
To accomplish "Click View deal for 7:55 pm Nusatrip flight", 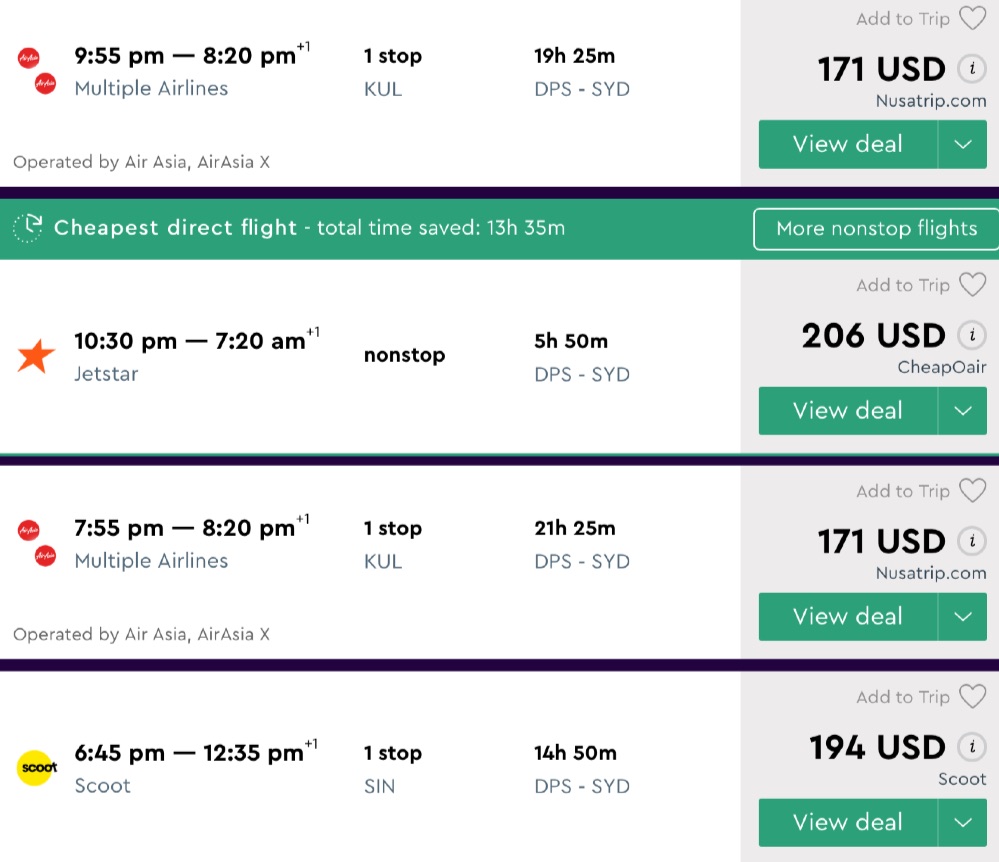I will click(x=847, y=617).
